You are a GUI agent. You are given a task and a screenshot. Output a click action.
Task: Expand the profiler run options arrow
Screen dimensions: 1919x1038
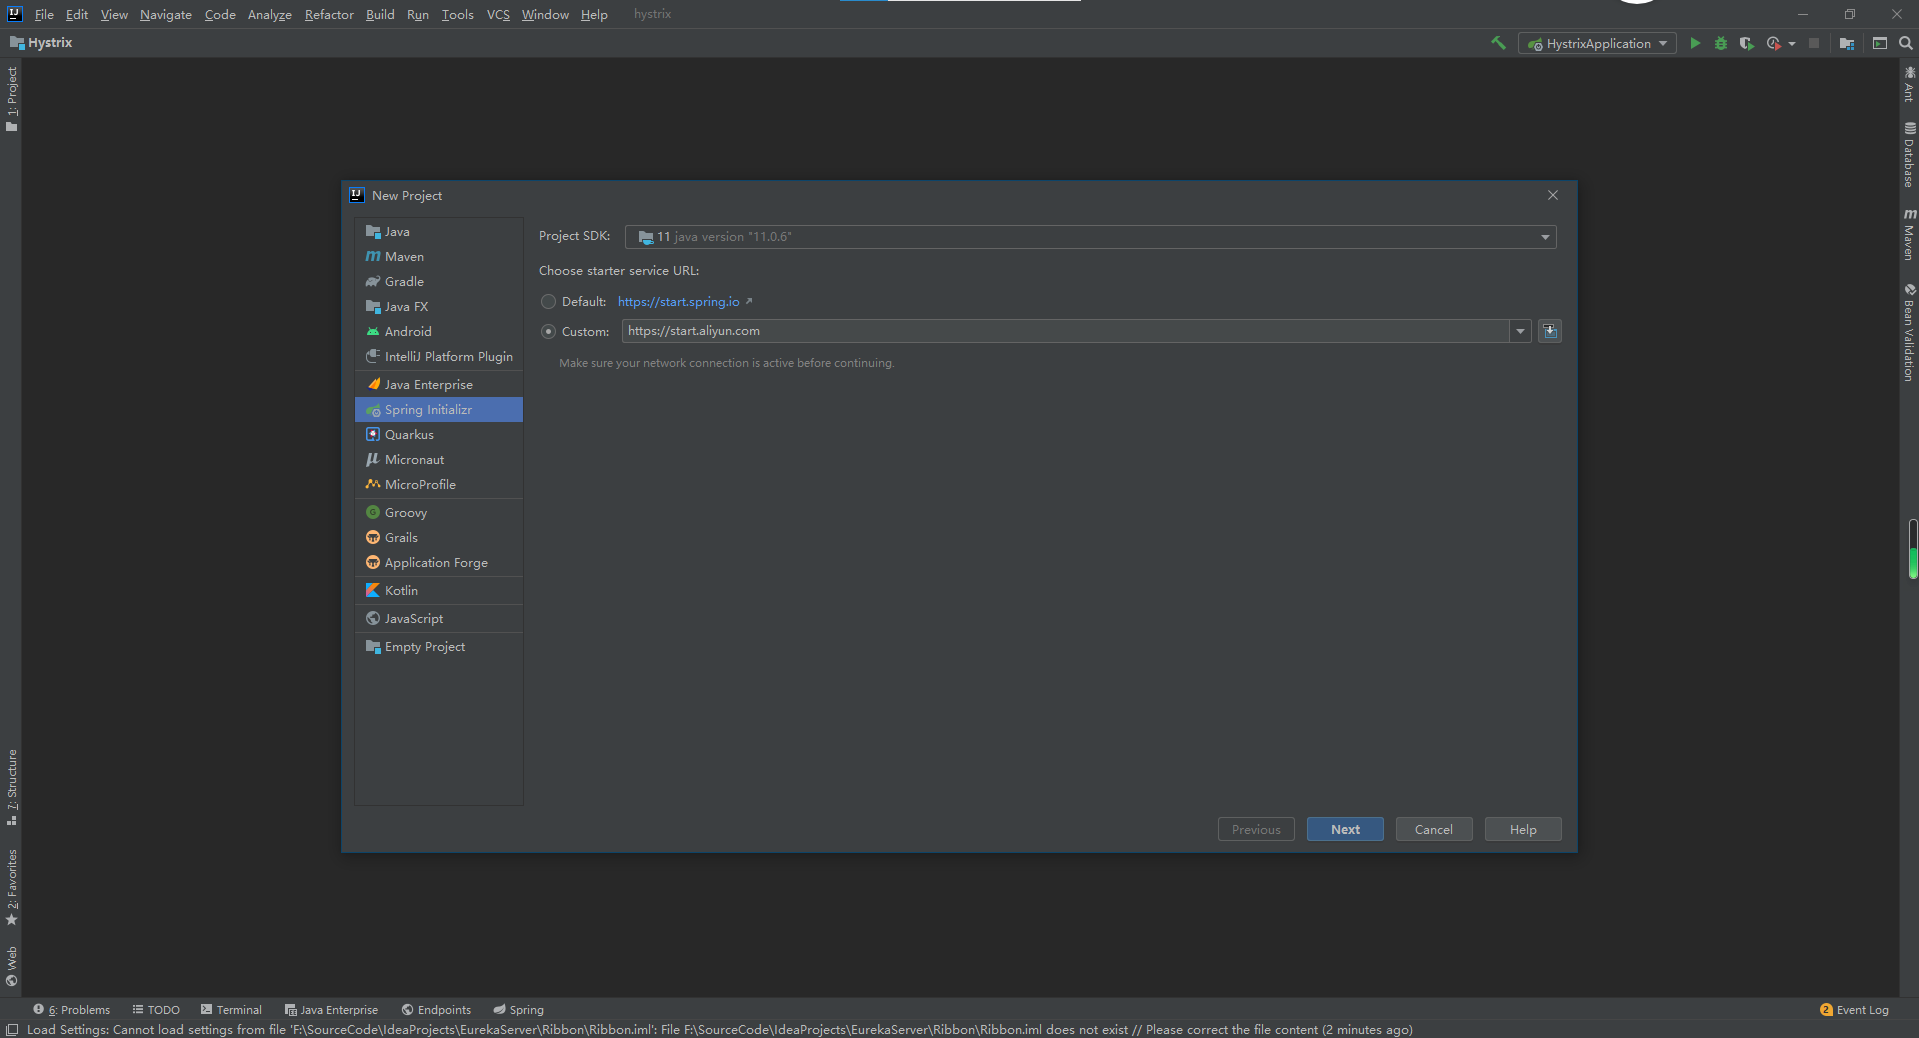pyautogui.click(x=1792, y=43)
